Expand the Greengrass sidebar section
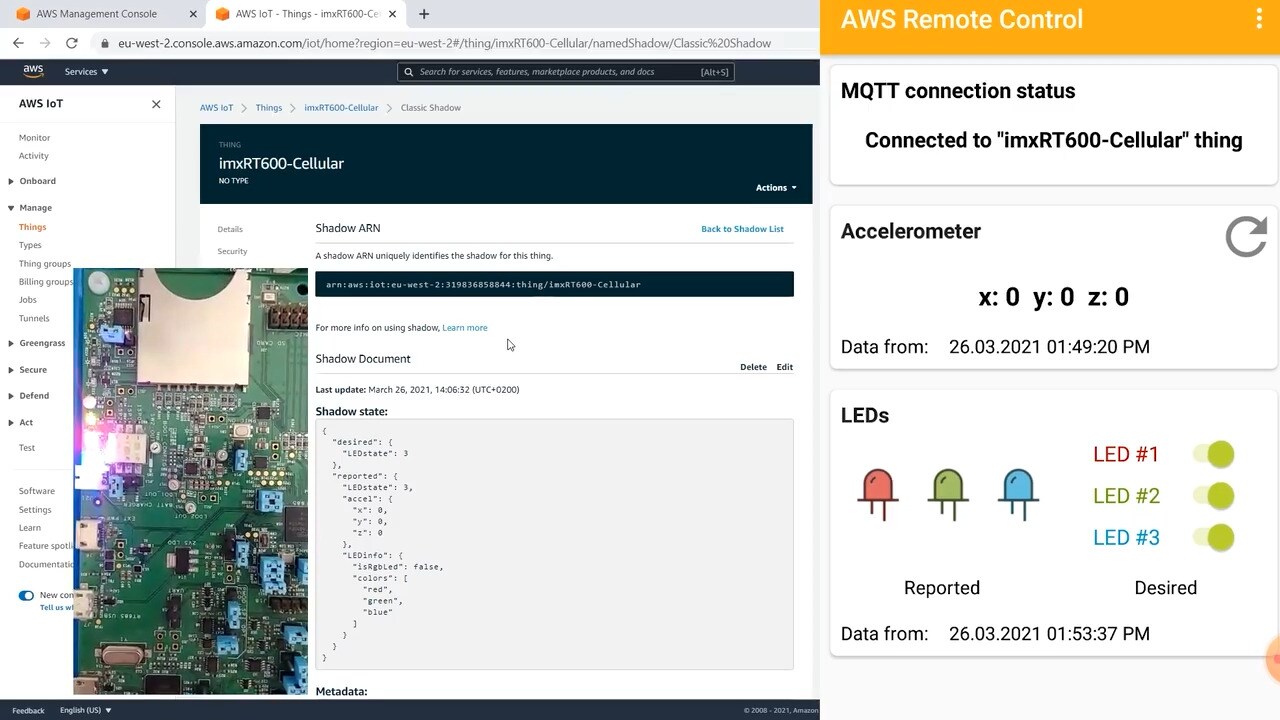This screenshot has height=720, width=1280. [42, 343]
